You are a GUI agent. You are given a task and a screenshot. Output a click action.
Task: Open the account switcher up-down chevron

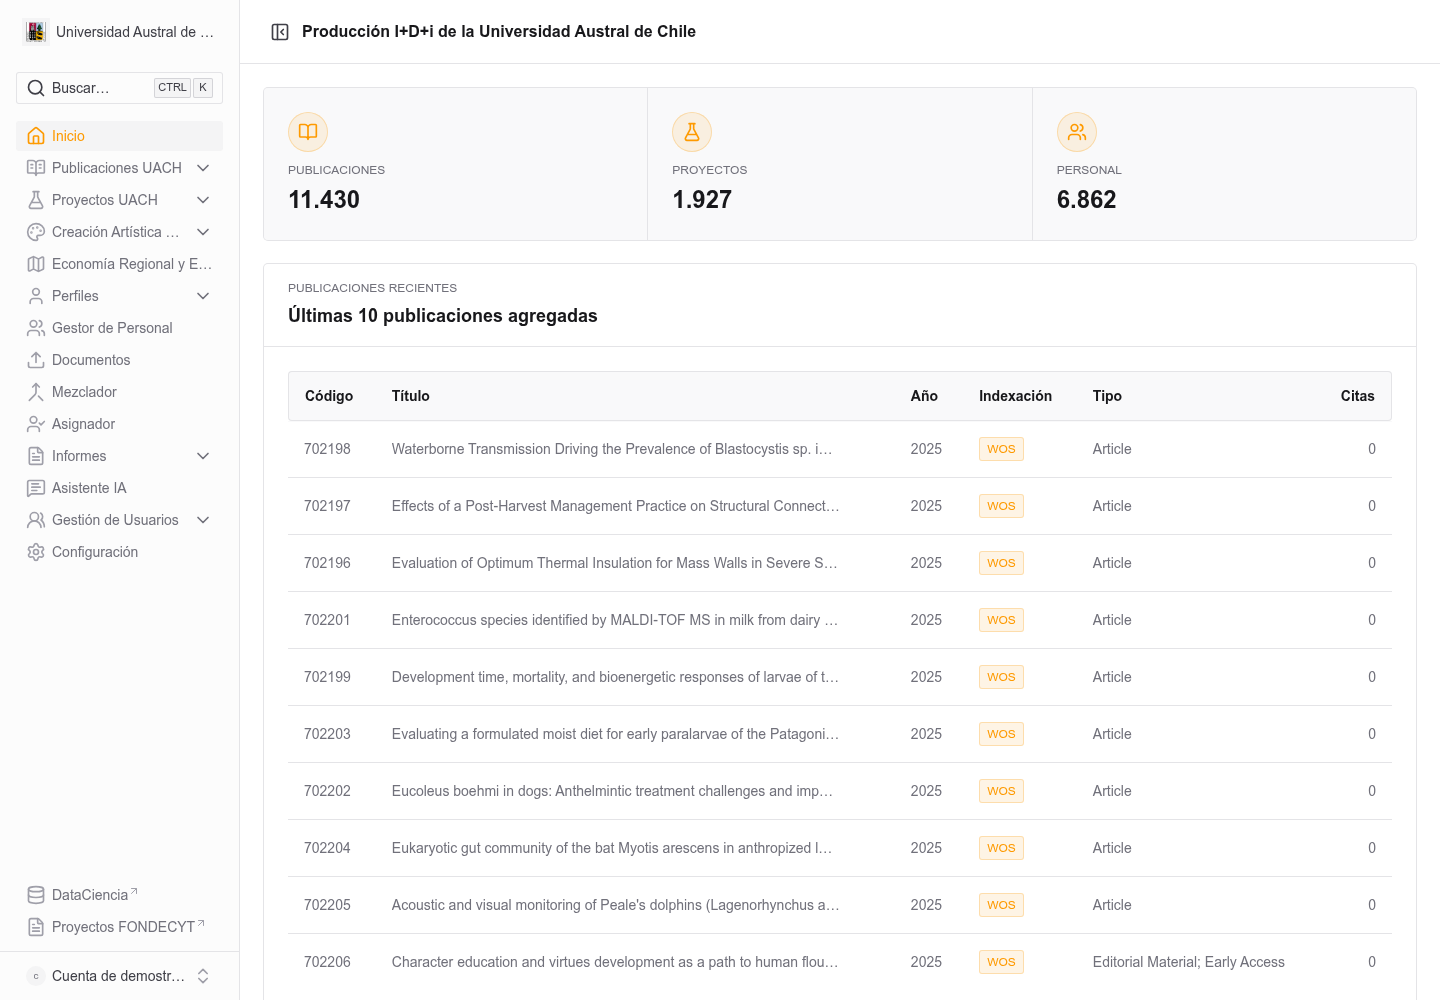203,976
